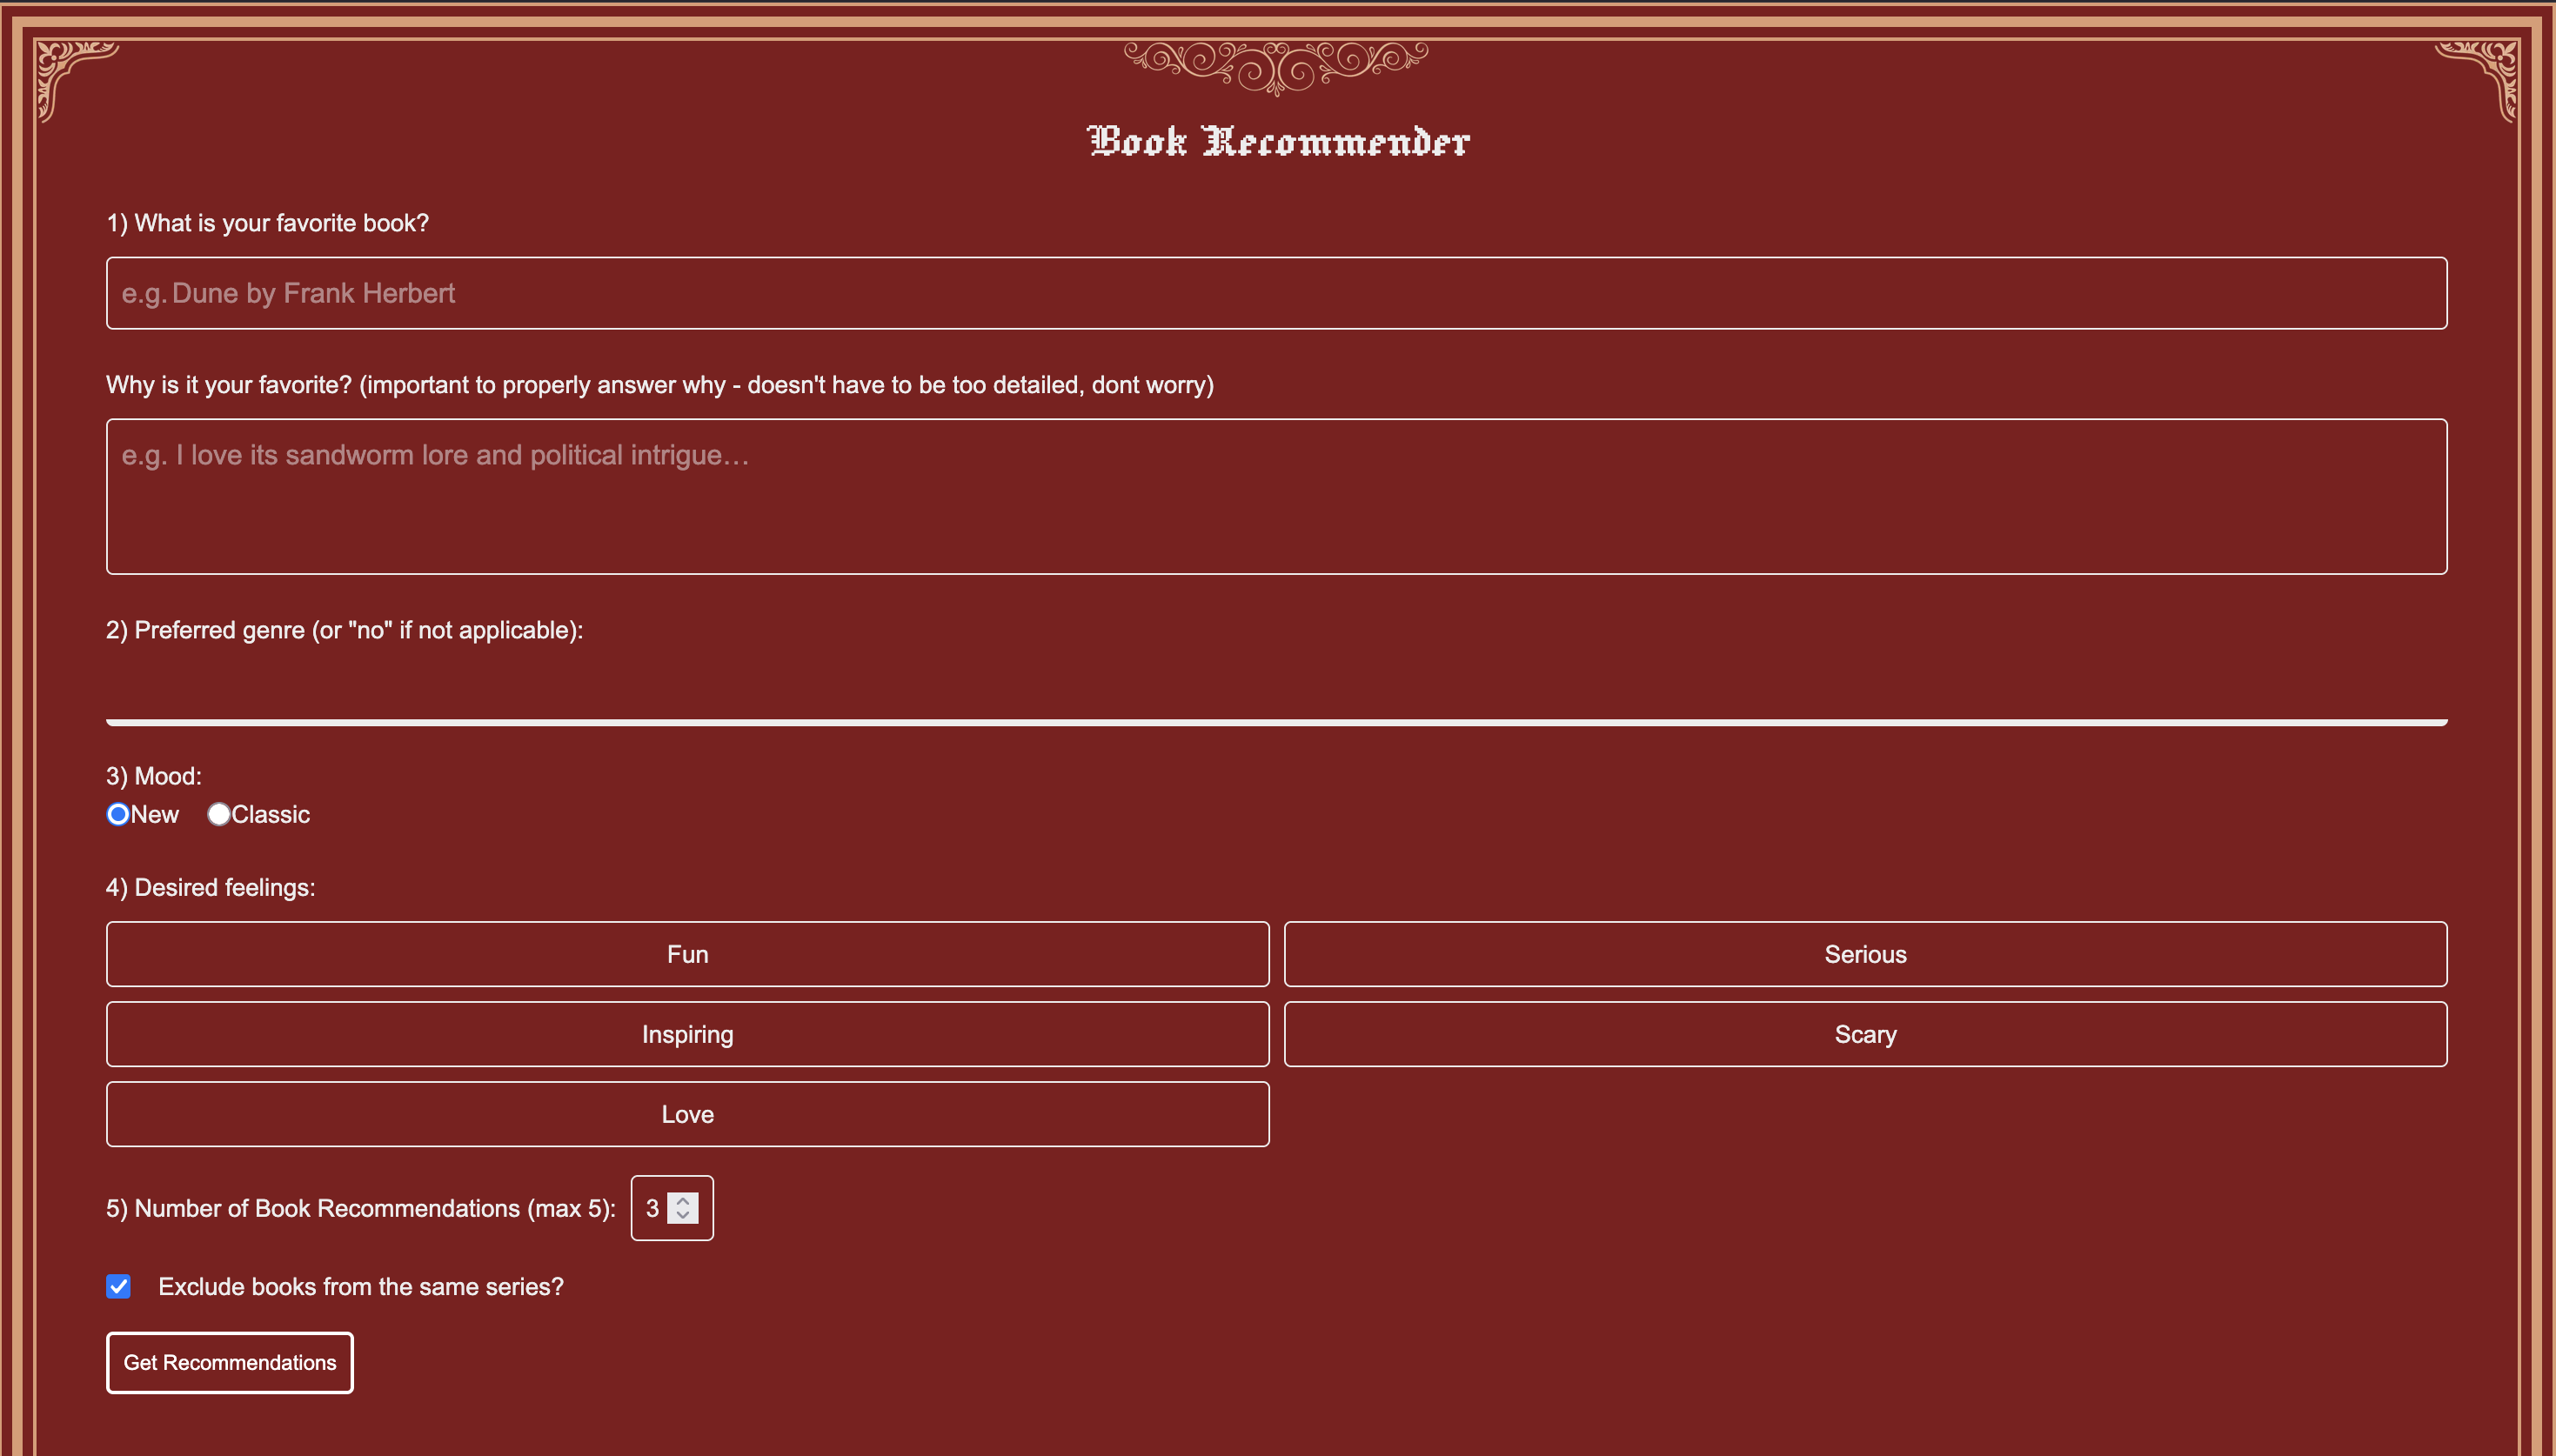Pick the Scary feeling button
Viewport: 2556px width, 1456px height.
(x=1865, y=1034)
